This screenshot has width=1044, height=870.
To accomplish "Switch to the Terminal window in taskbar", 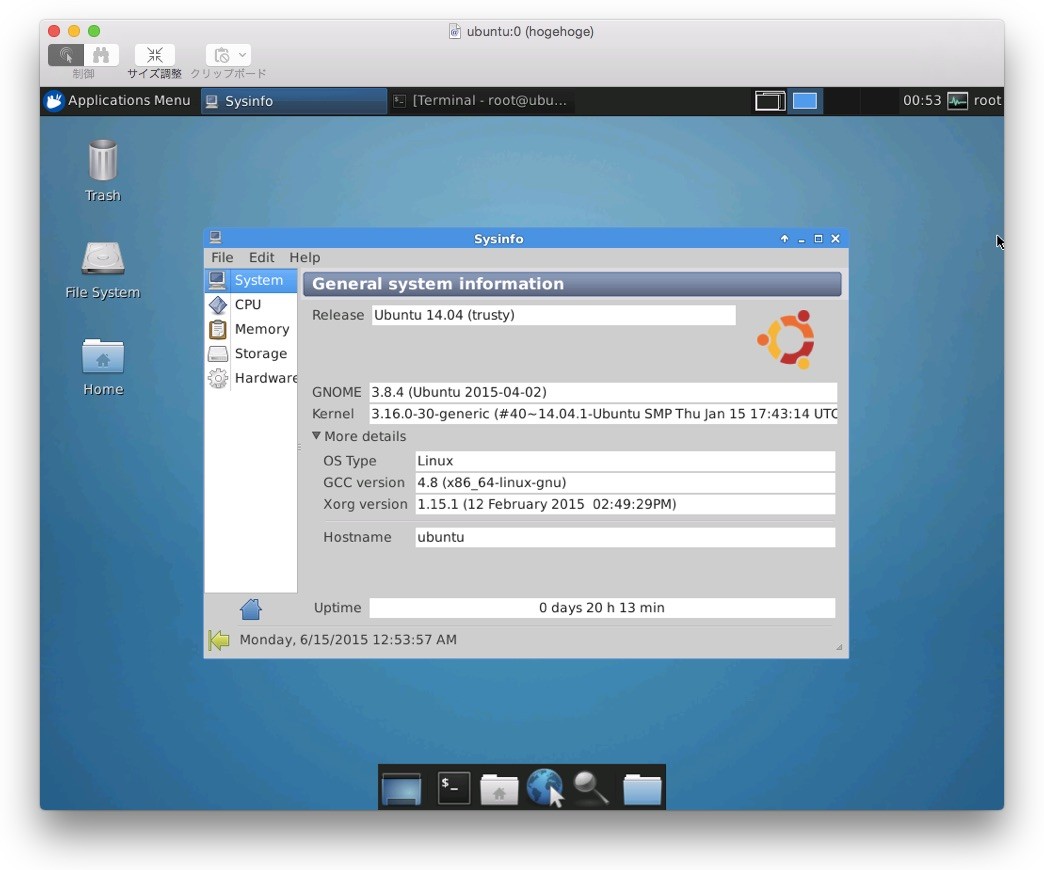I will click(481, 101).
